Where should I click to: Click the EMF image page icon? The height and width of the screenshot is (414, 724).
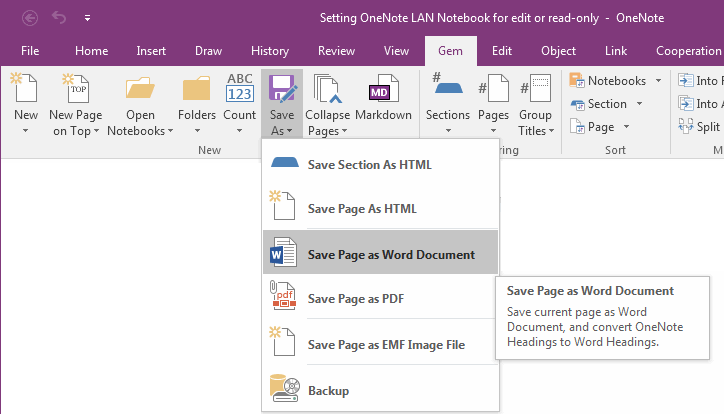pyautogui.click(x=282, y=341)
